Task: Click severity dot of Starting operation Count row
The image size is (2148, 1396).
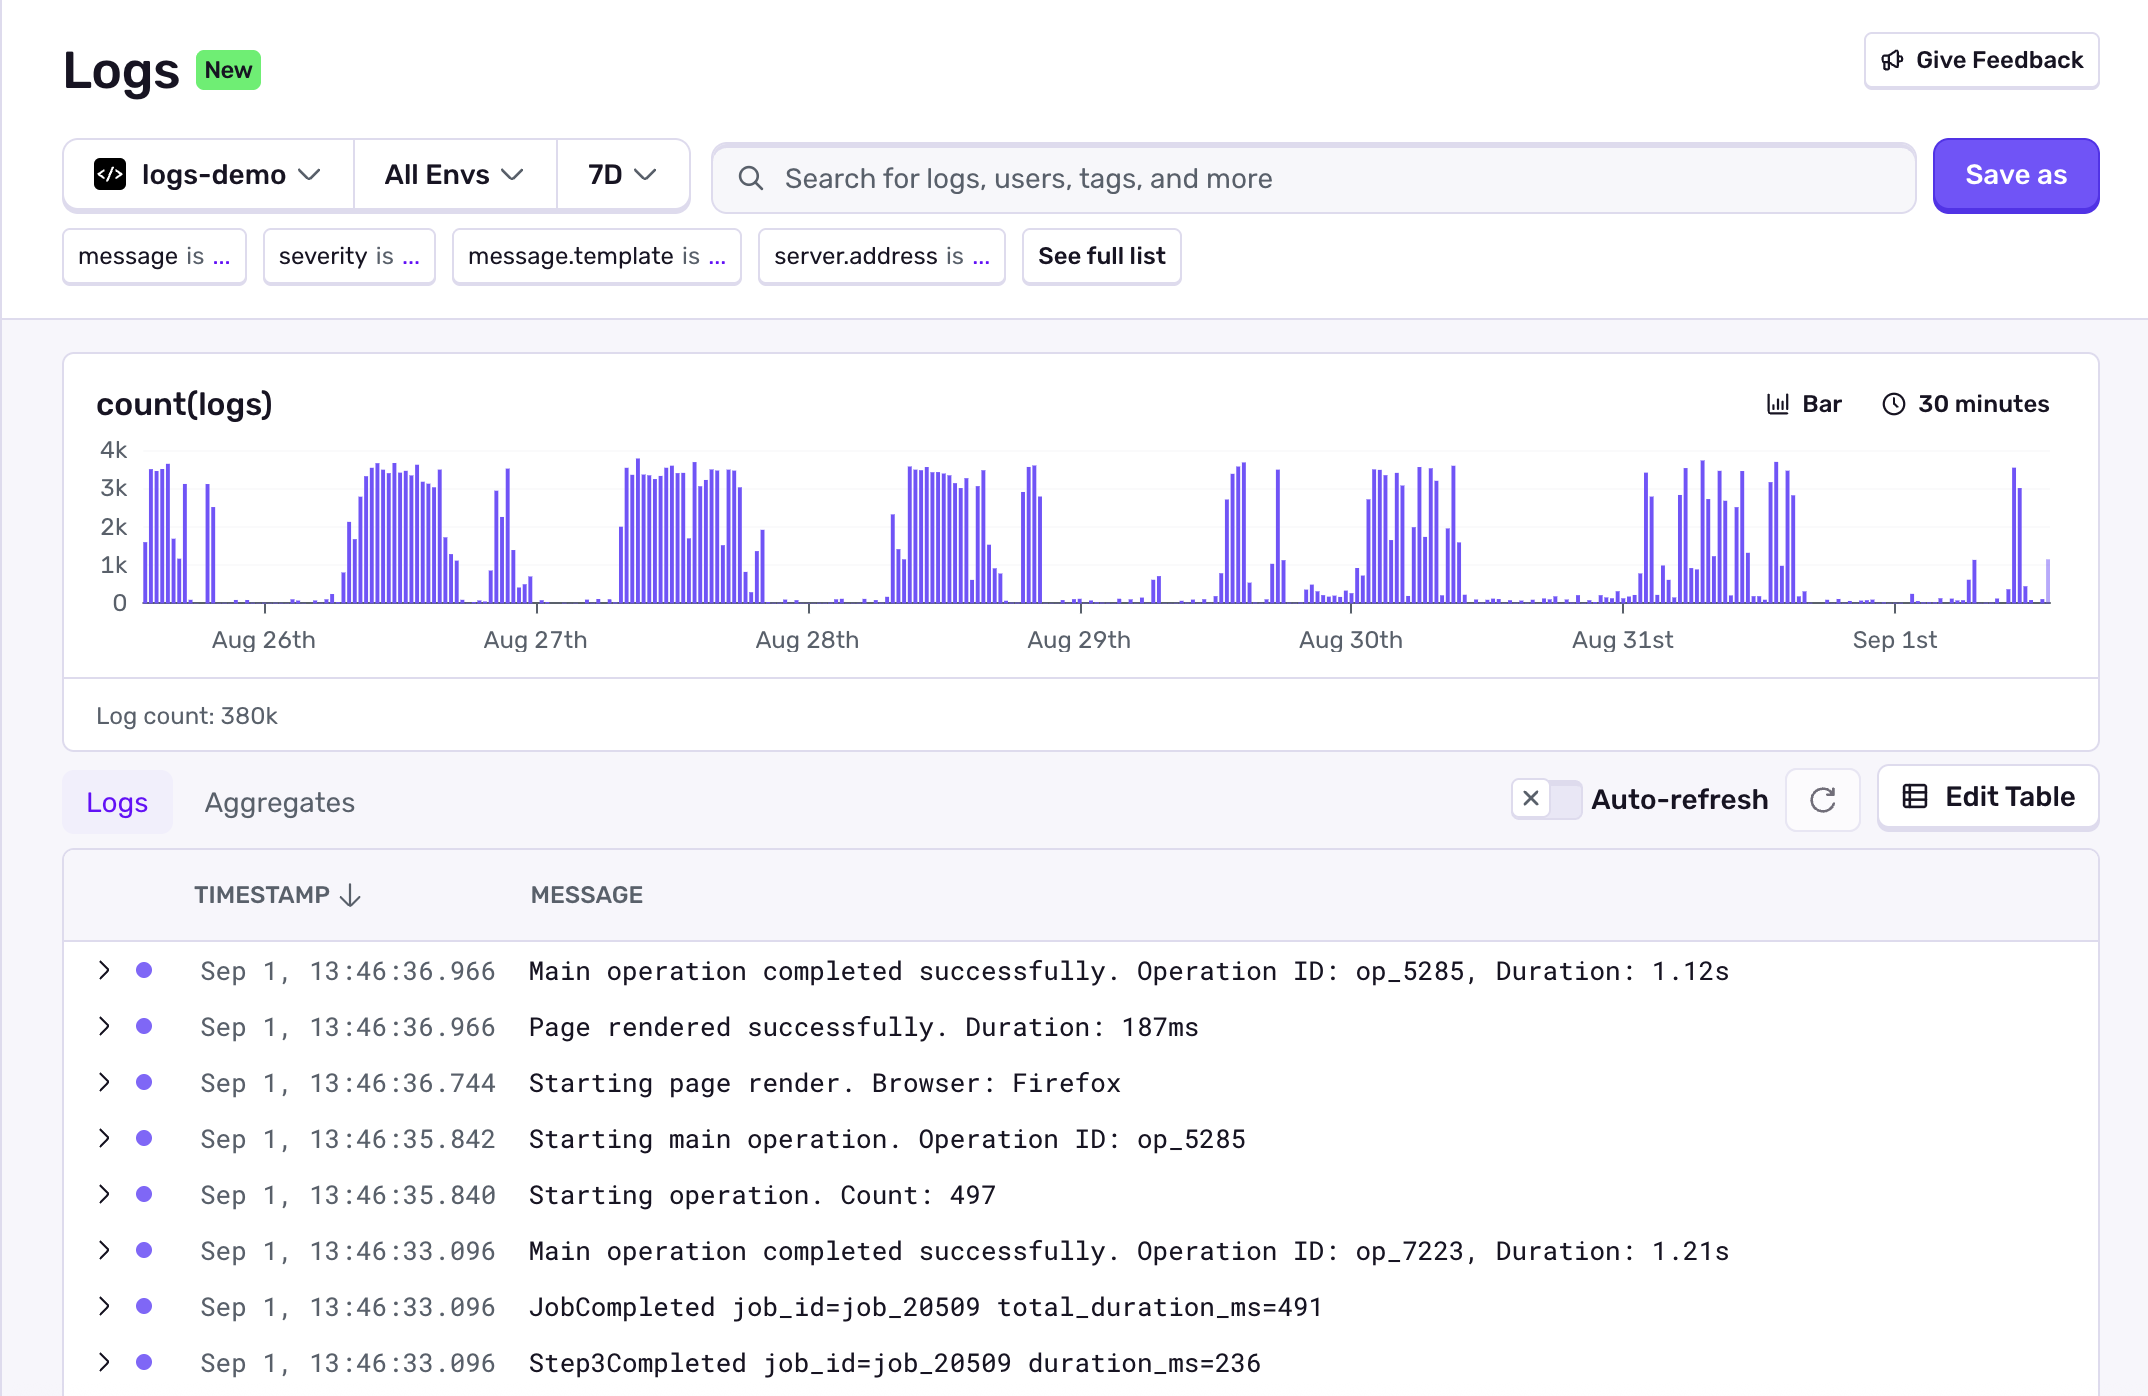Action: pyautogui.click(x=144, y=1194)
